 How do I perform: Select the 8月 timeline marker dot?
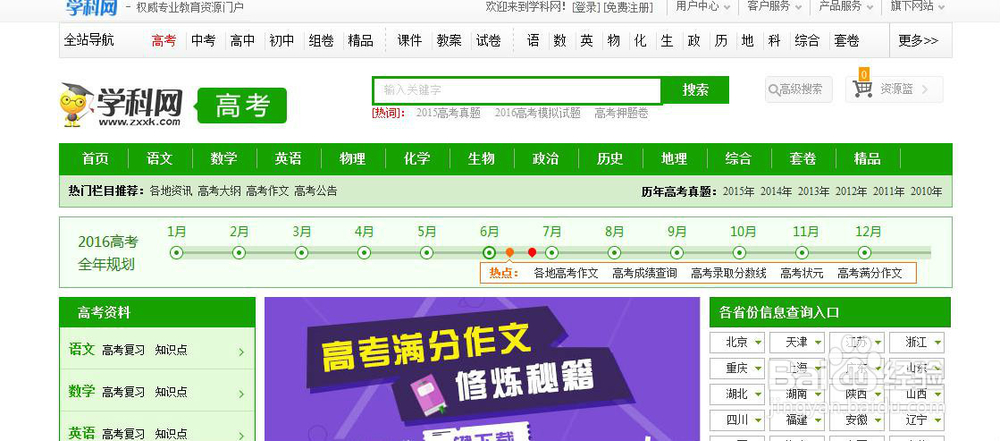click(614, 253)
